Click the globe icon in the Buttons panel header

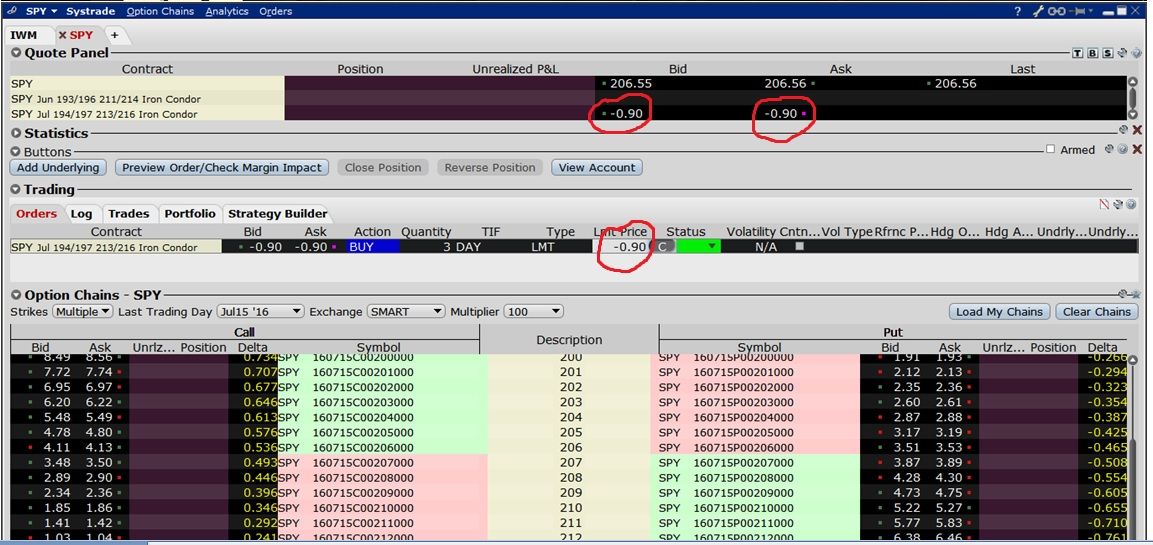pyautogui.click(x=1123, y=149)
